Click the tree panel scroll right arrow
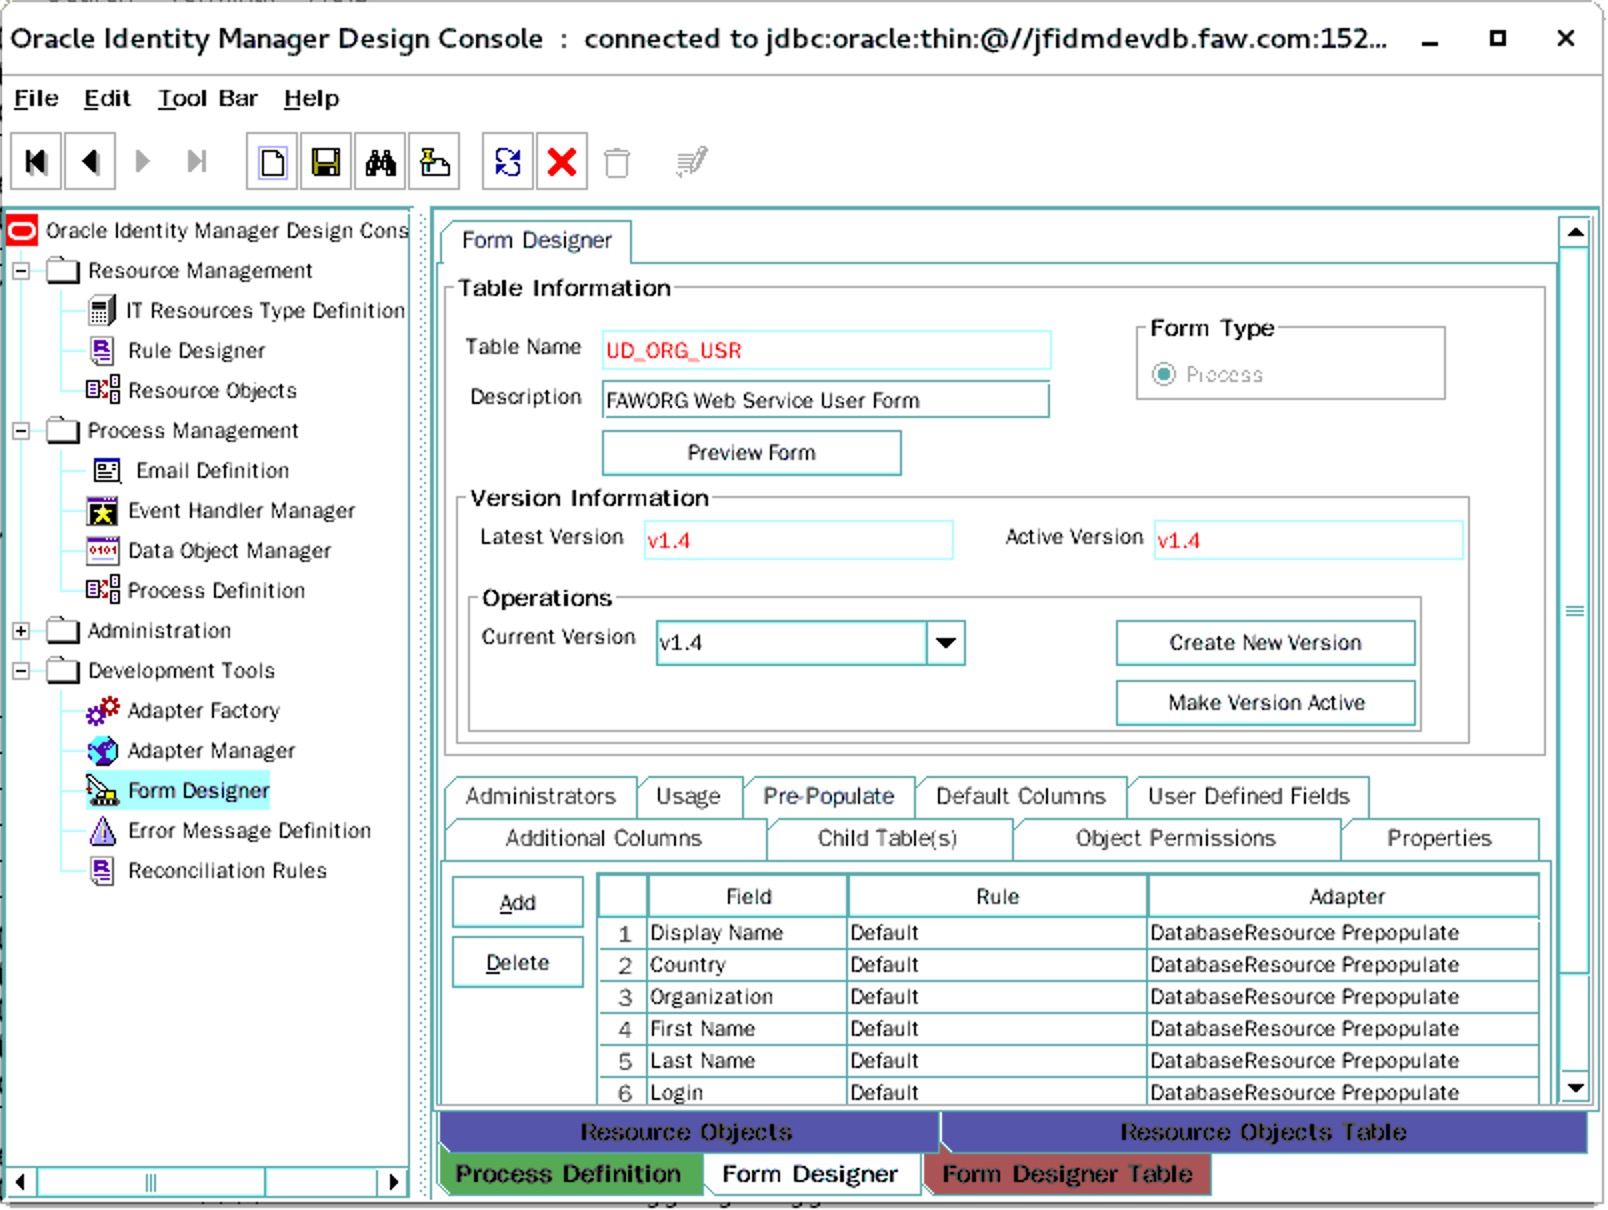Image resolution: width=1608 pixels, height=1210 pixels. 393,1182
